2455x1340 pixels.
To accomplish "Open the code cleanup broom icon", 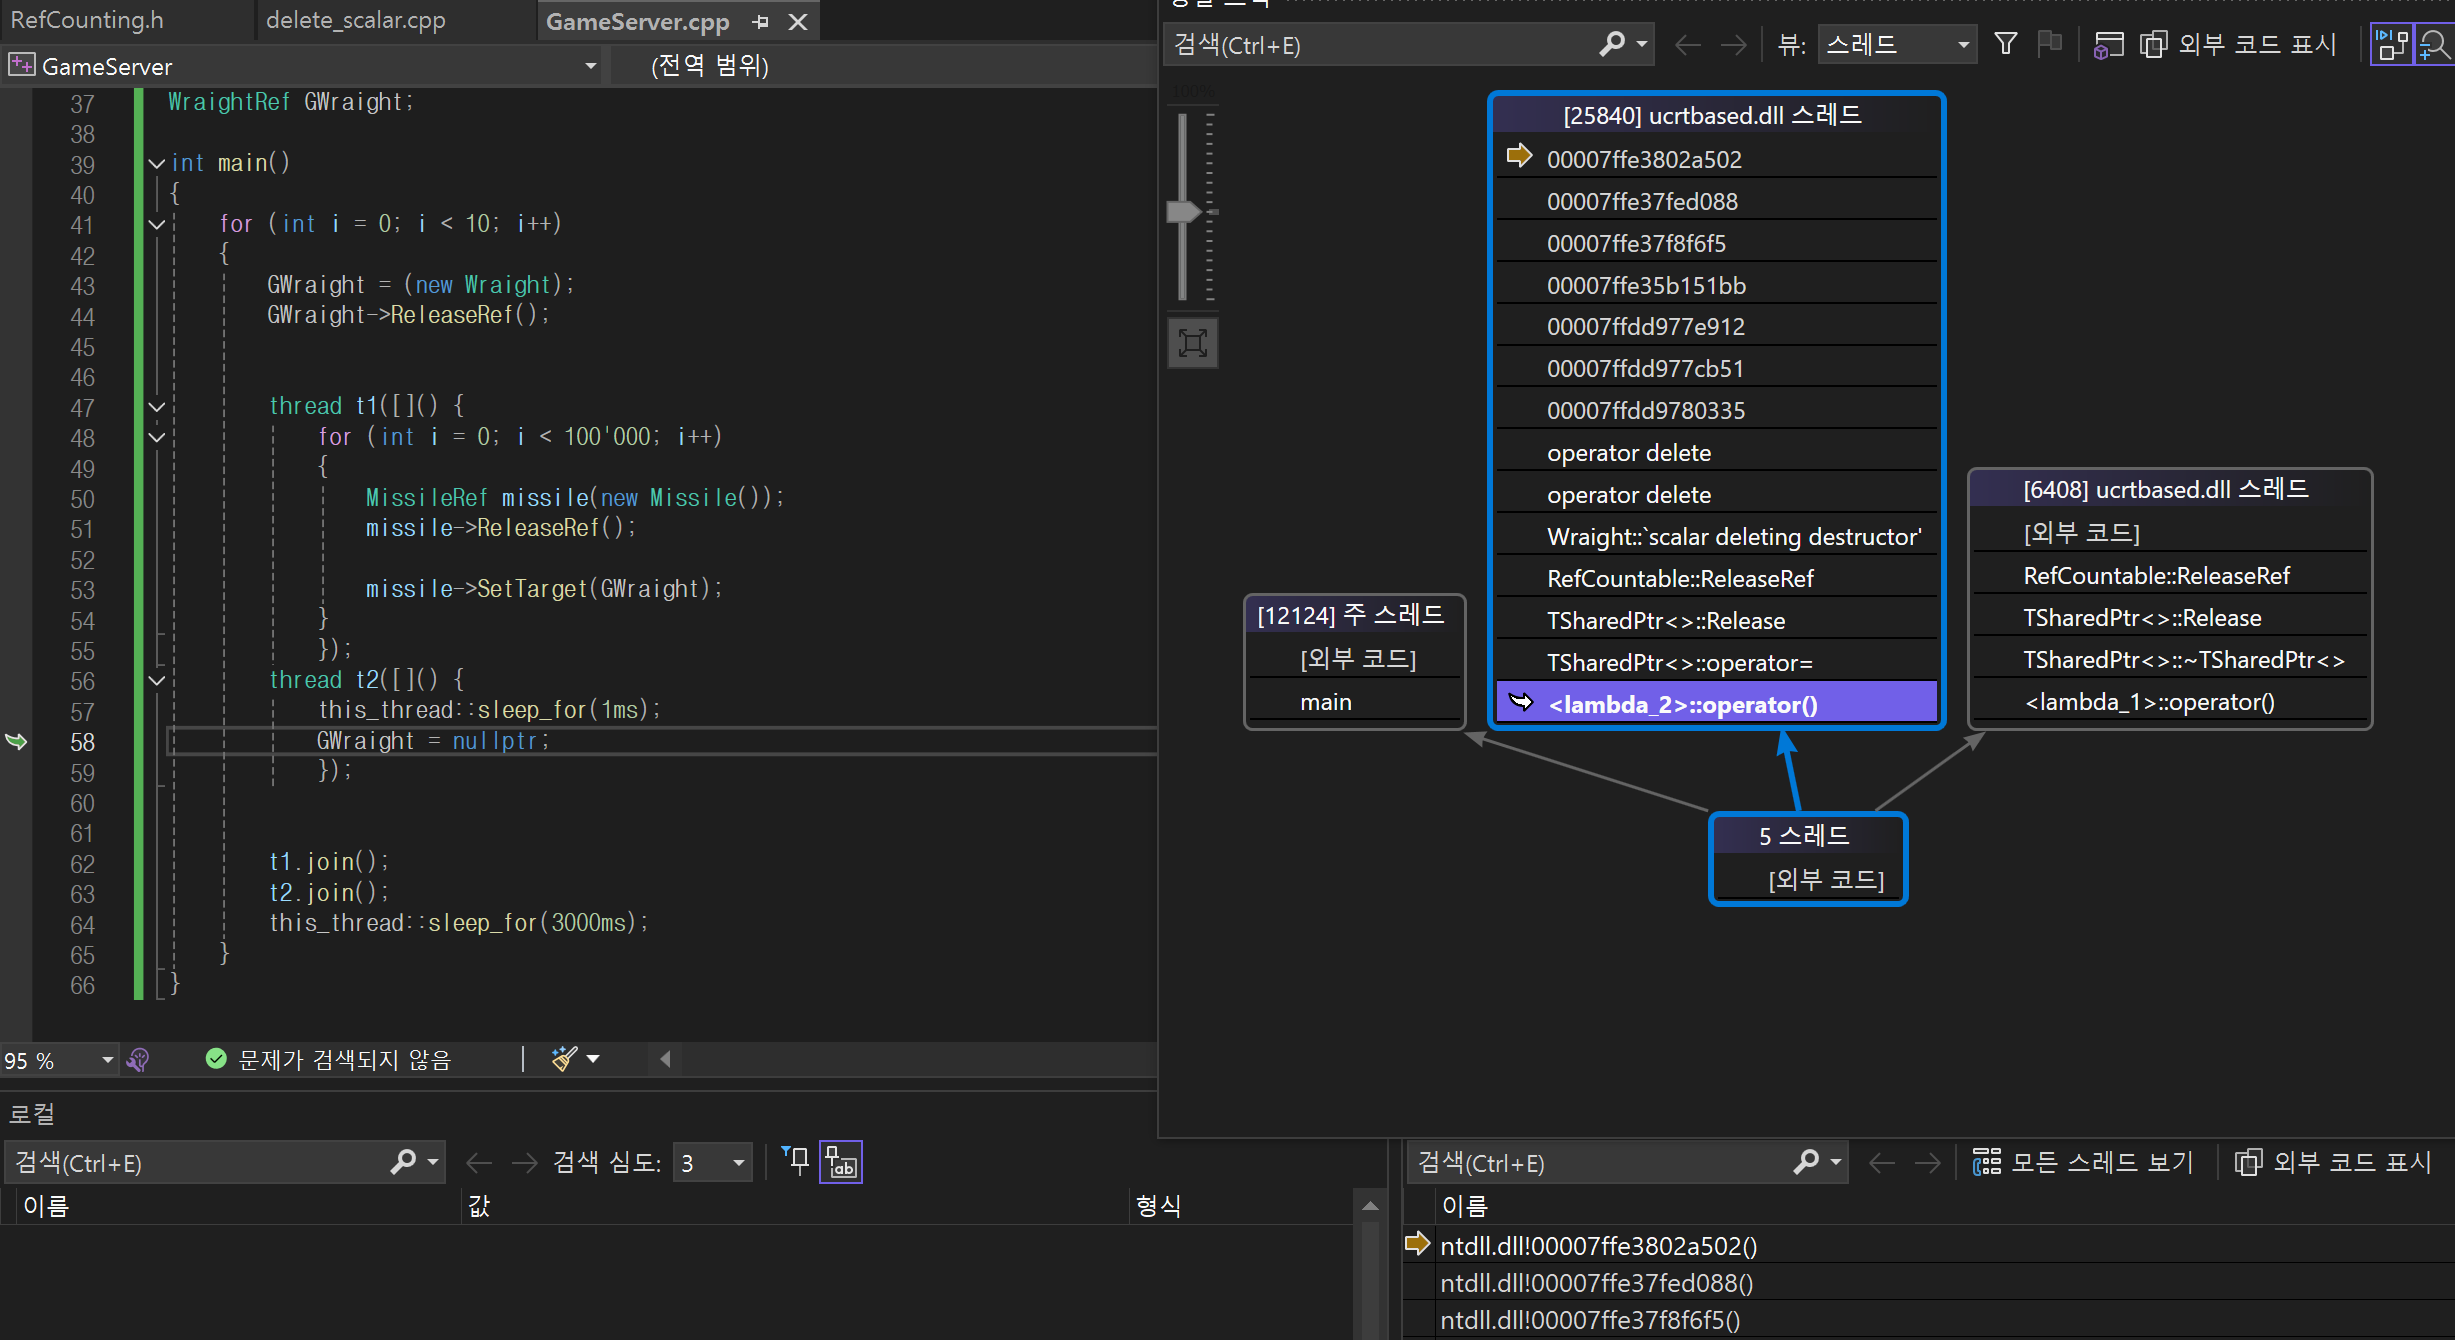I will (564, 1058).
